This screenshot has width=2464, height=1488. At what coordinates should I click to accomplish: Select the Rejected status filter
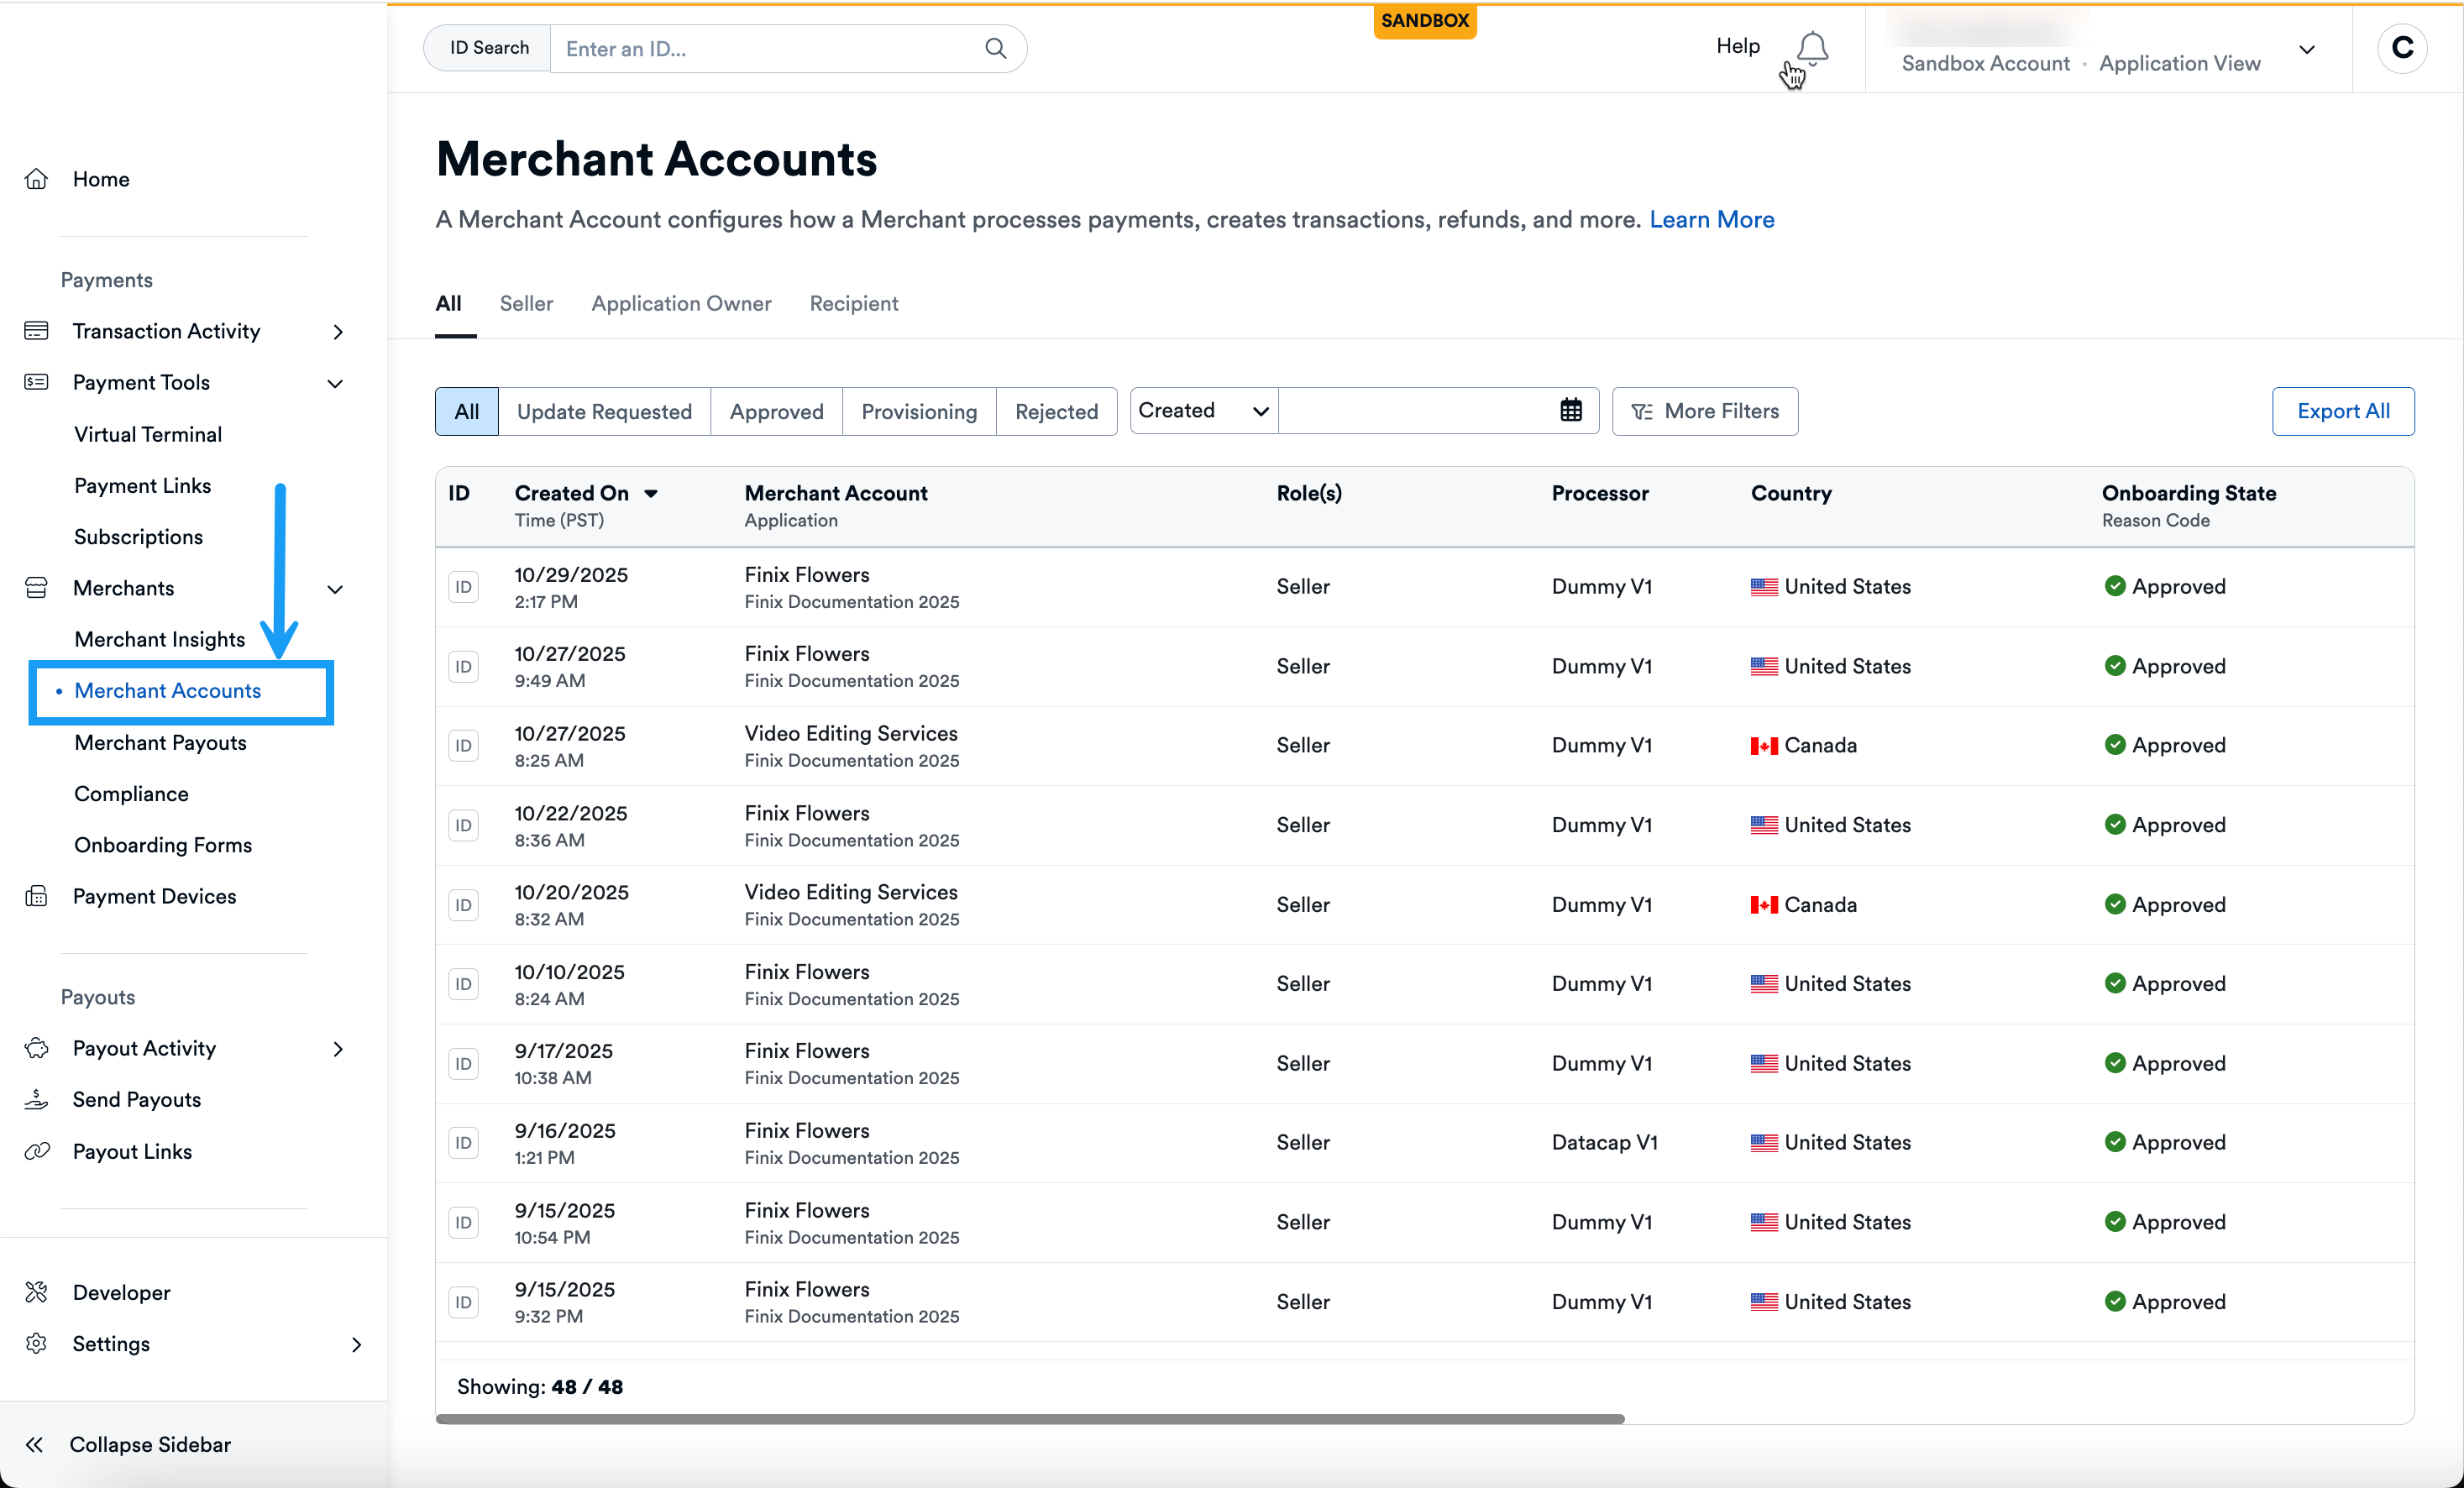click(1056, 411)
